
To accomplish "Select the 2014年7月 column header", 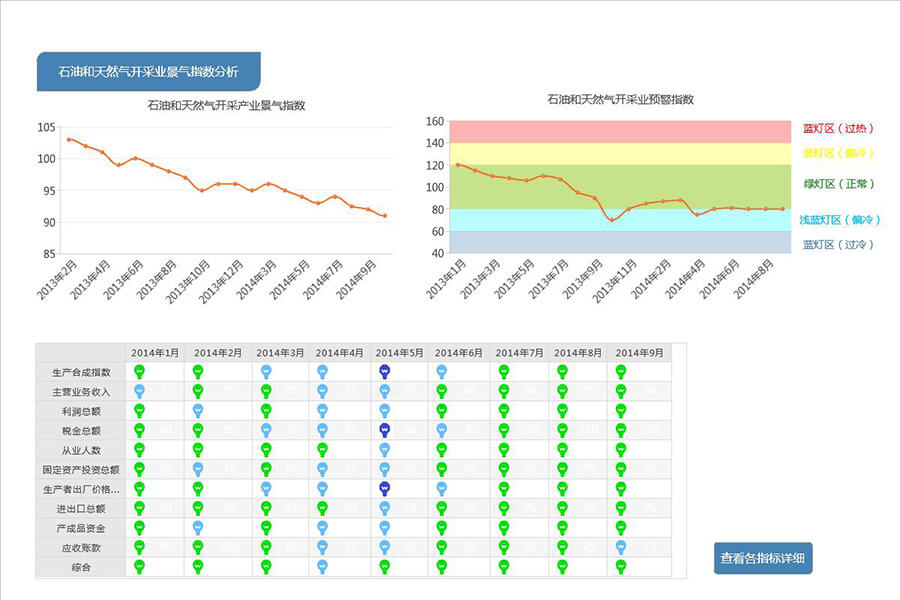I will tap(519, 353).
